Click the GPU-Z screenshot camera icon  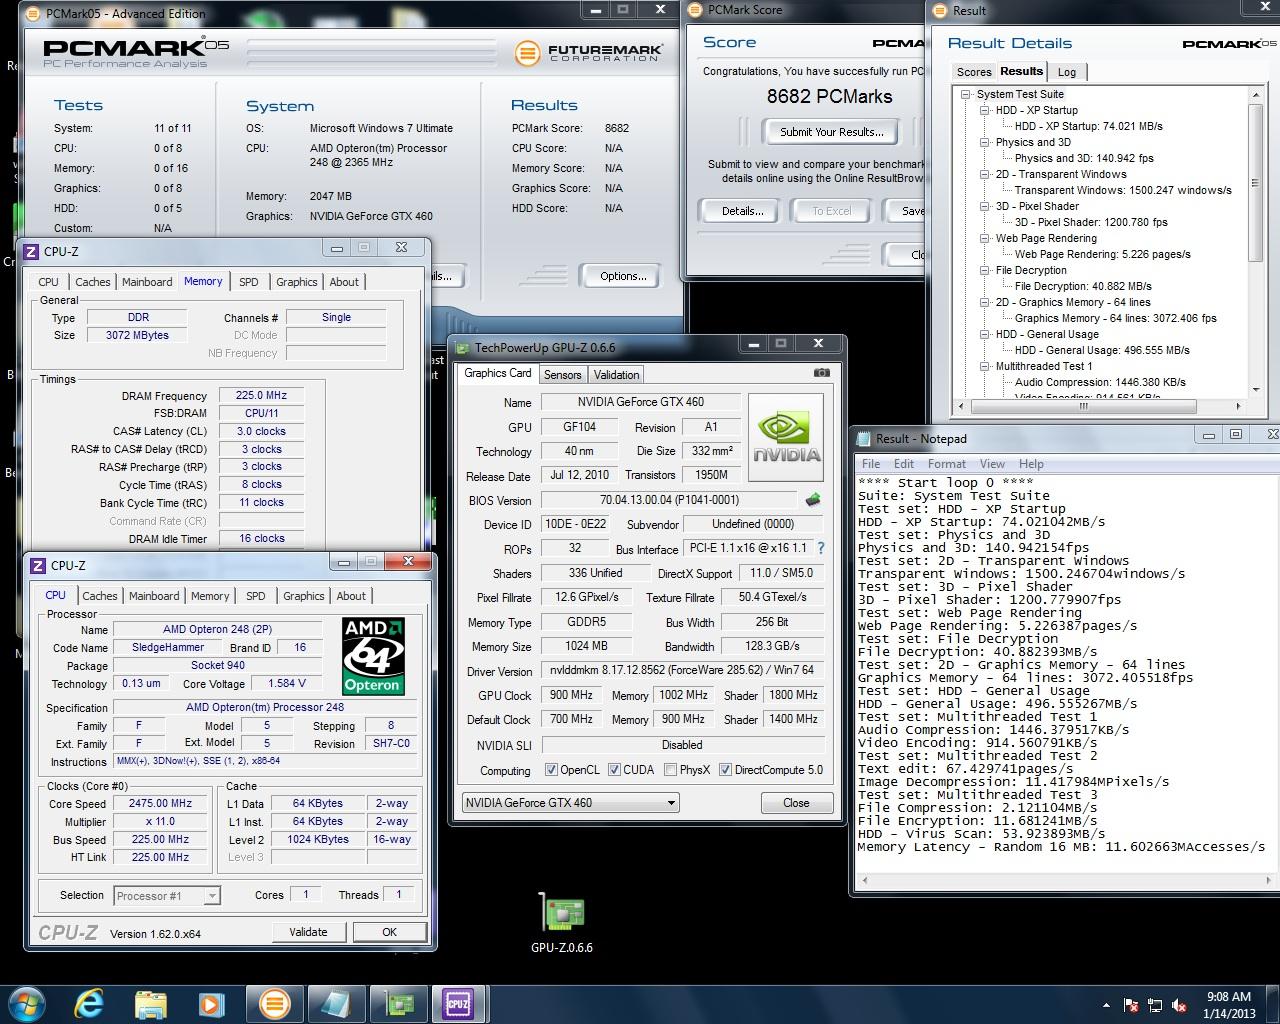(x=821, y=373)
